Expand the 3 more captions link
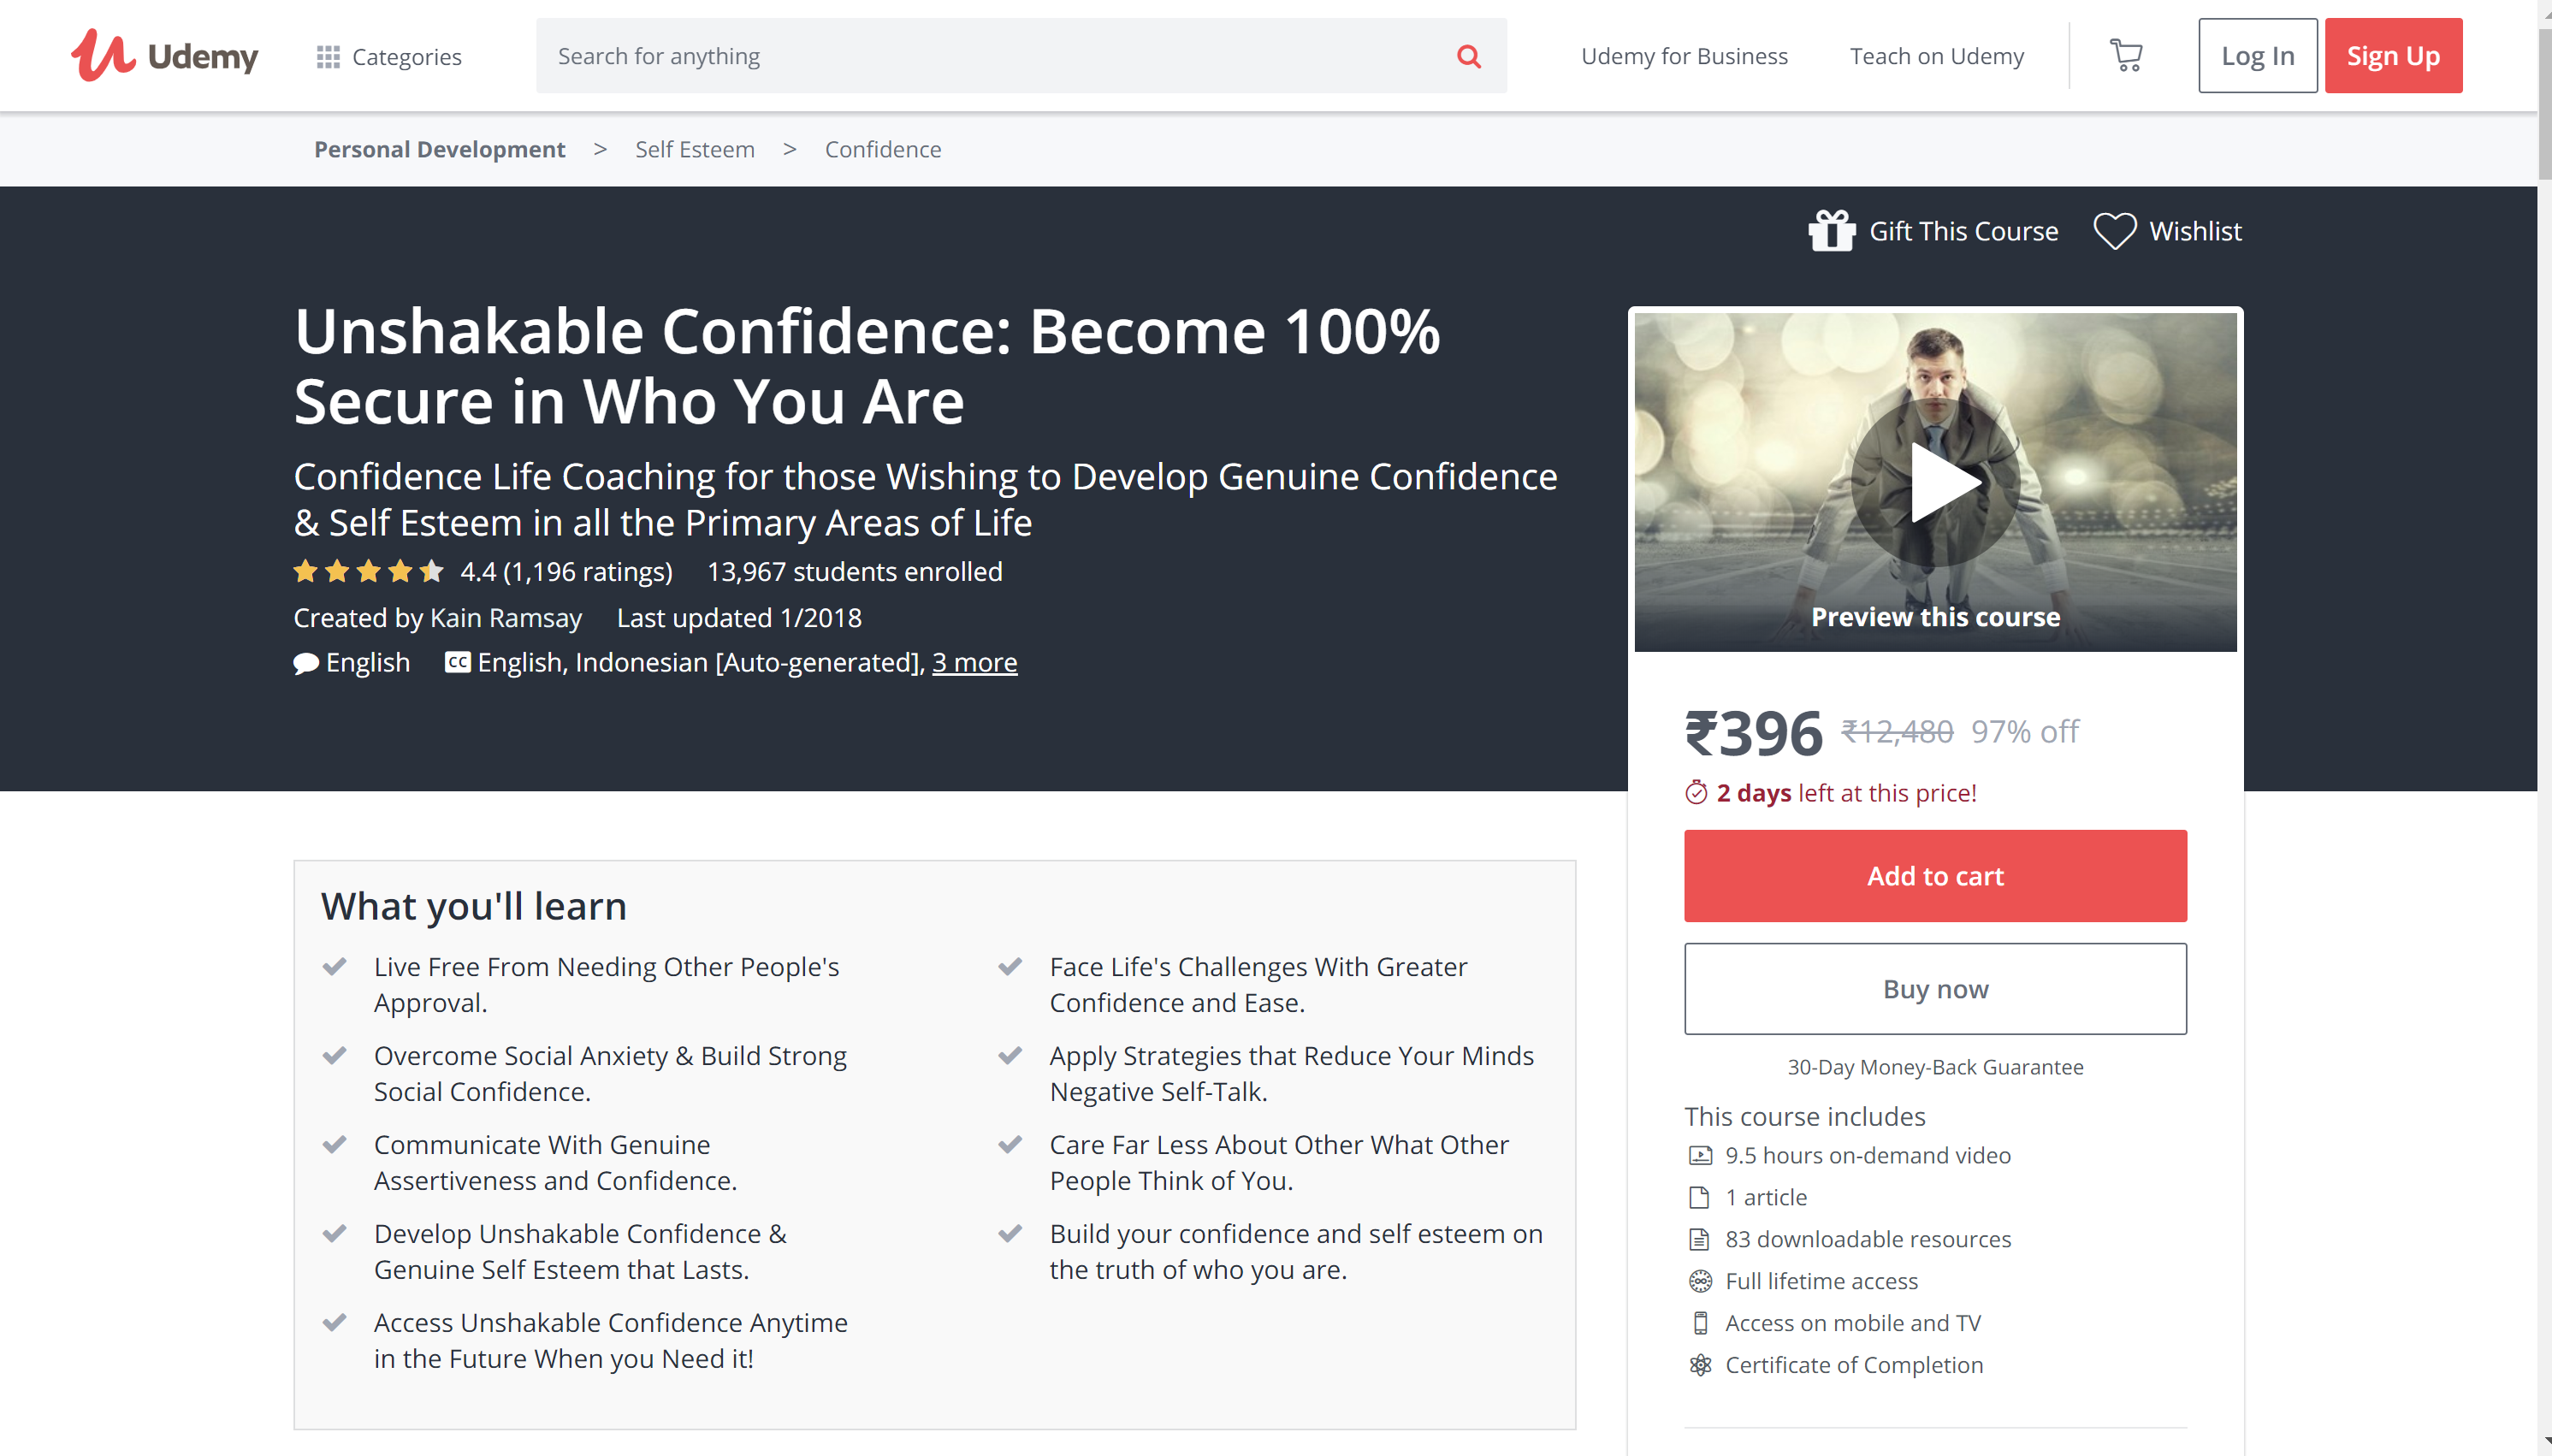Viewport: 2552px width, 1456px height. click(974, 662)
